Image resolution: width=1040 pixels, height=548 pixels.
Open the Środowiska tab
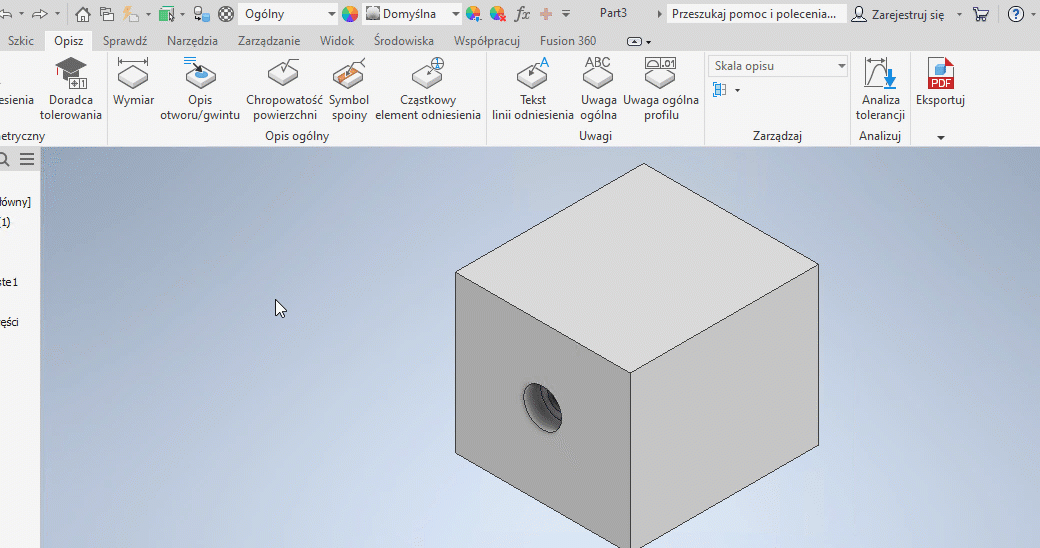pyautogui.click(x=403, y=40)
